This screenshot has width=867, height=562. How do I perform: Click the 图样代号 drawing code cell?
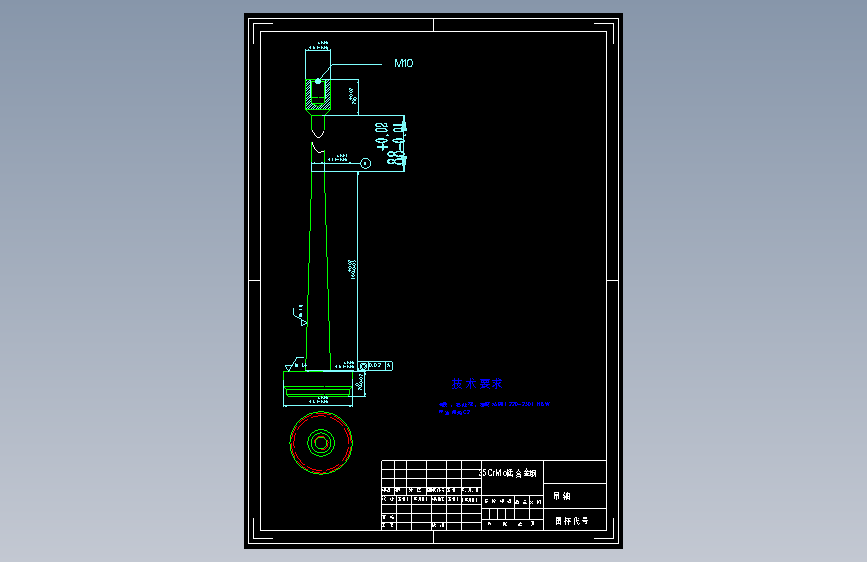point(575,520)
